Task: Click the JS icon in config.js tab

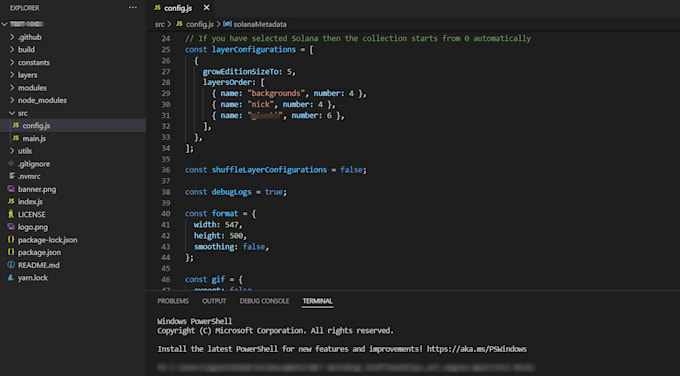Action: point(157,7)
